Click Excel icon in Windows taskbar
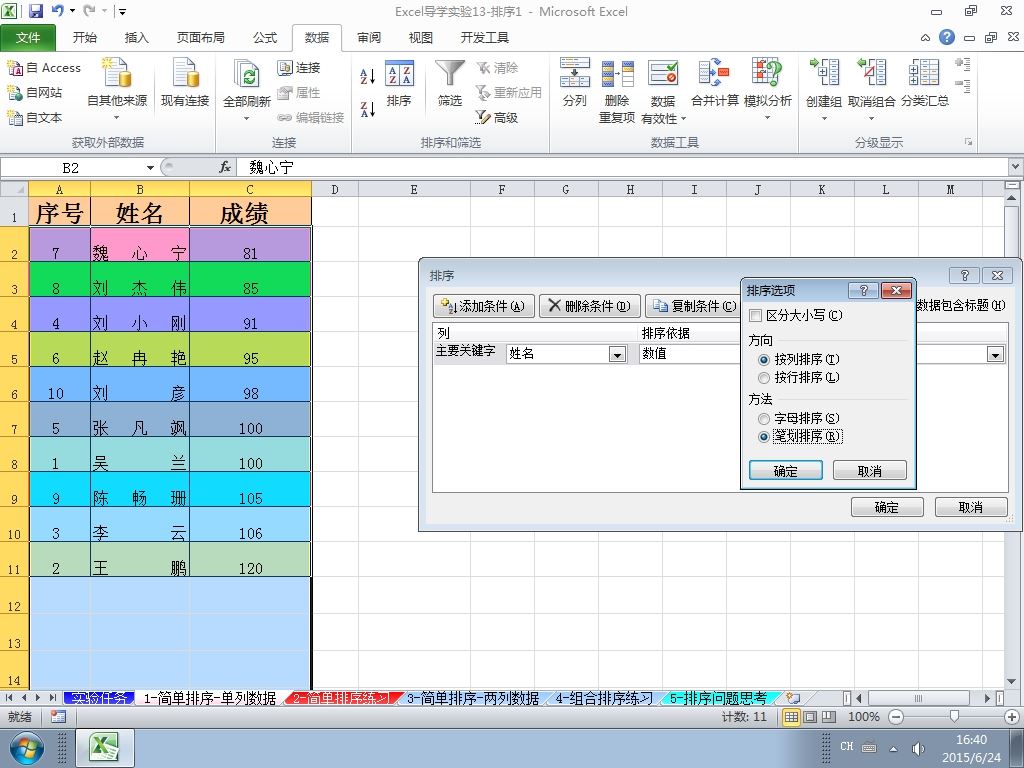Viewport: 1024px width, 768px height. [x=105, y=748]
